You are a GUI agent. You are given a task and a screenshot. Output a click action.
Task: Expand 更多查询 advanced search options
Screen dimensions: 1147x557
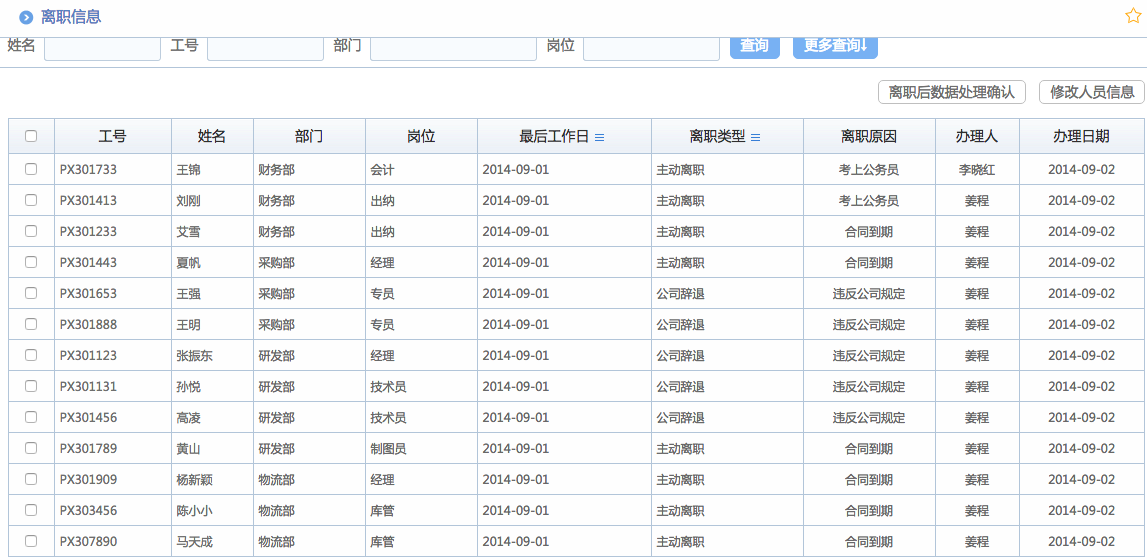tap(835, 46)
